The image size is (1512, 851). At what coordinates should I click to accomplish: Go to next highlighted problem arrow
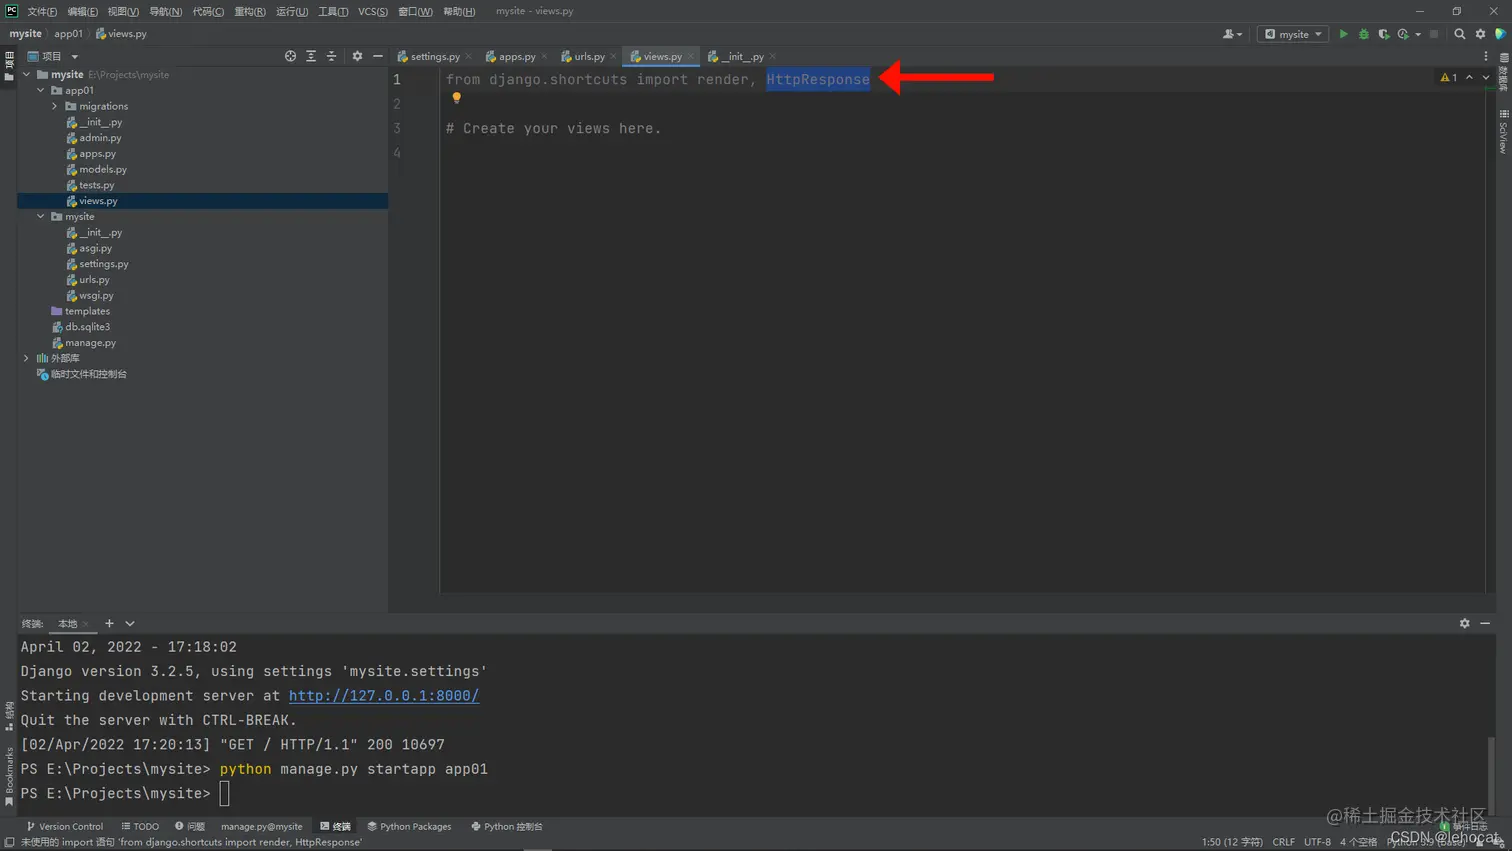pos(1486,77)
